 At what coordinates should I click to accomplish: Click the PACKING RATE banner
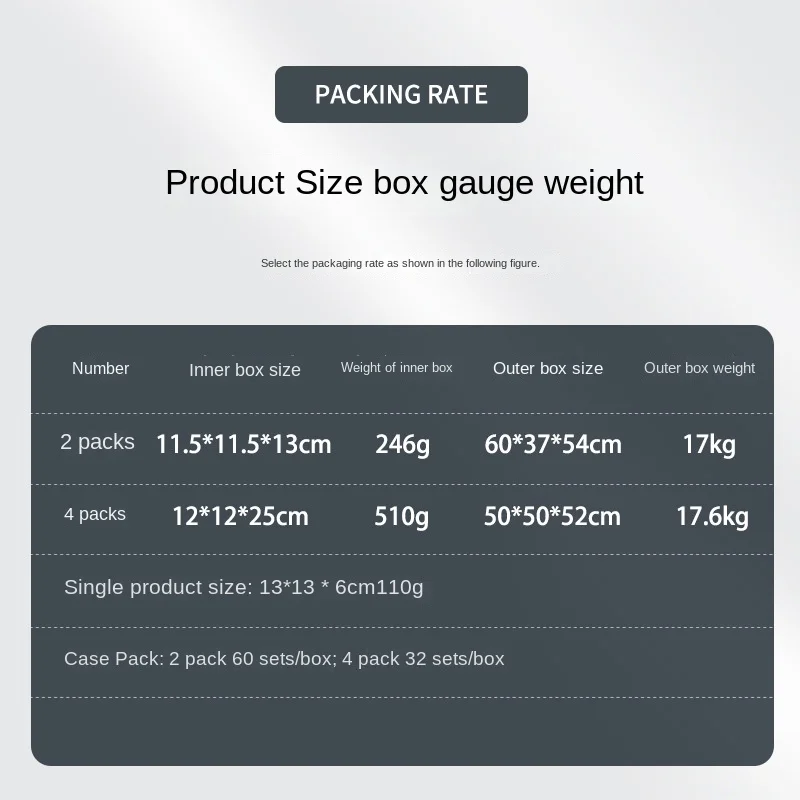pyautogui.click(x=401, y=94)
